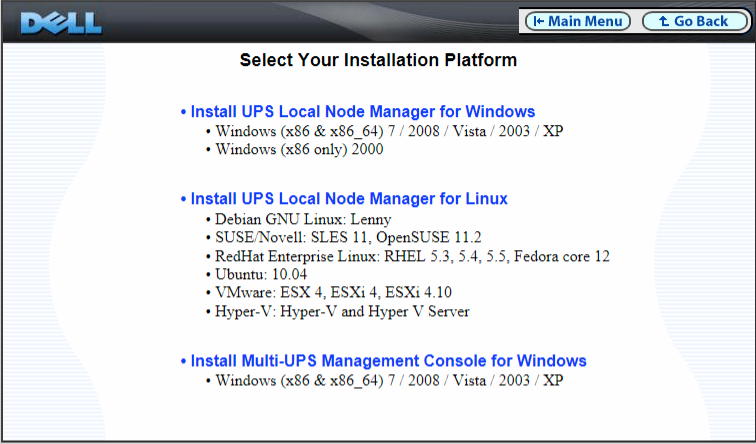Open Install Multi-UPS Management Console for Windows
Image resolution: width=756 pixels, height=444 pixels.
389,361
